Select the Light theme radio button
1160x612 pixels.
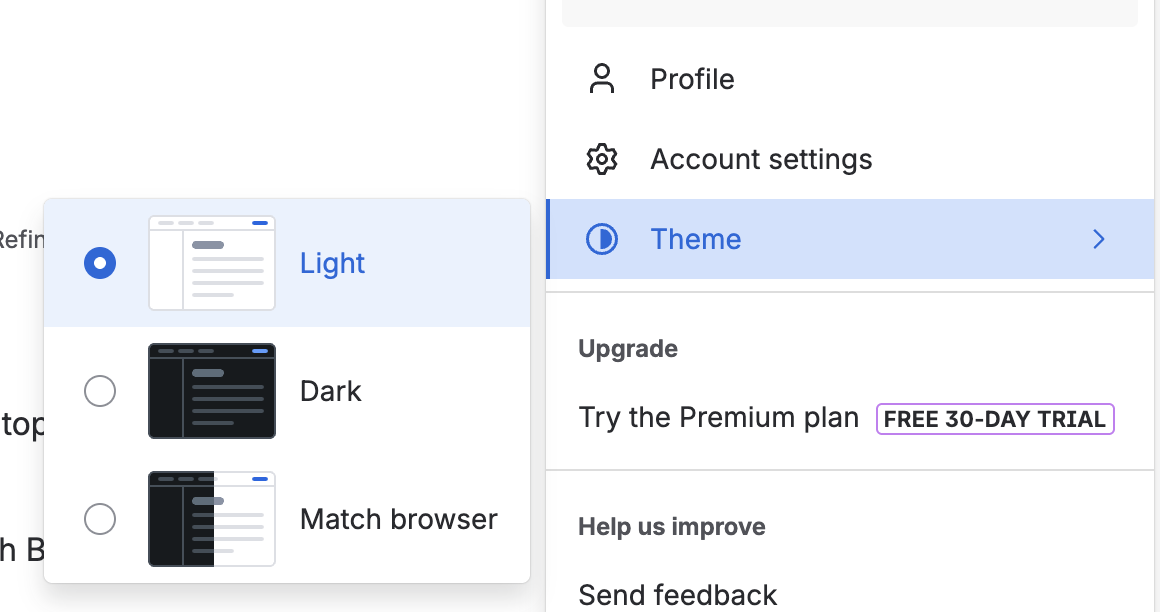100,263
